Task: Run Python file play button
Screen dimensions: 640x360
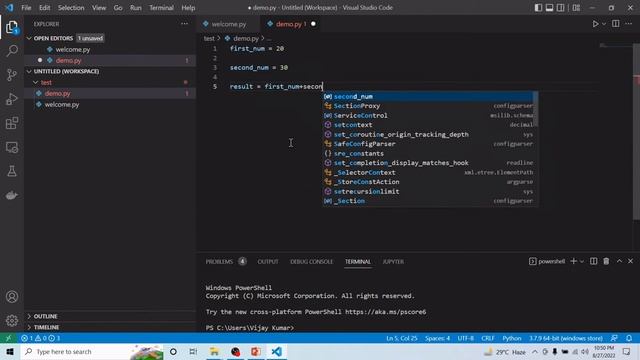Action: [x=595, y=24]
